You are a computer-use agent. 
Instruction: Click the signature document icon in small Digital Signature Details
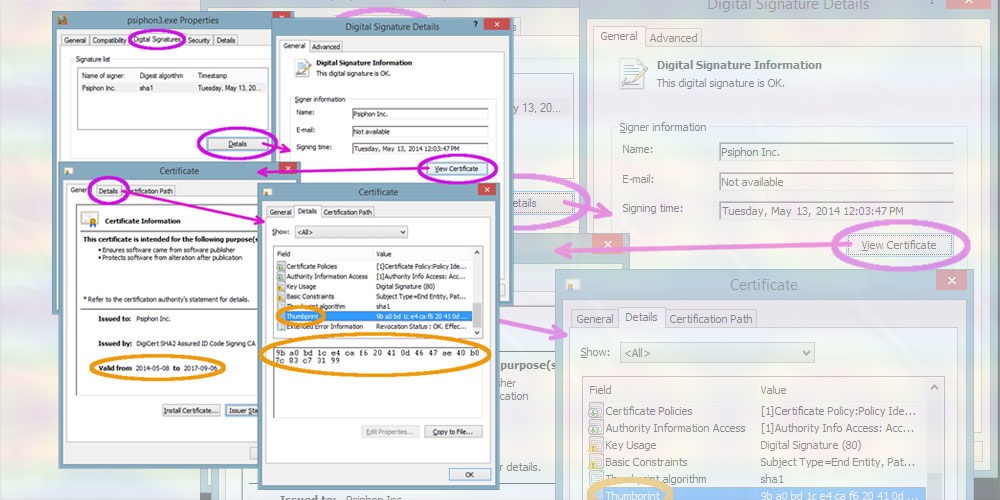301,68
